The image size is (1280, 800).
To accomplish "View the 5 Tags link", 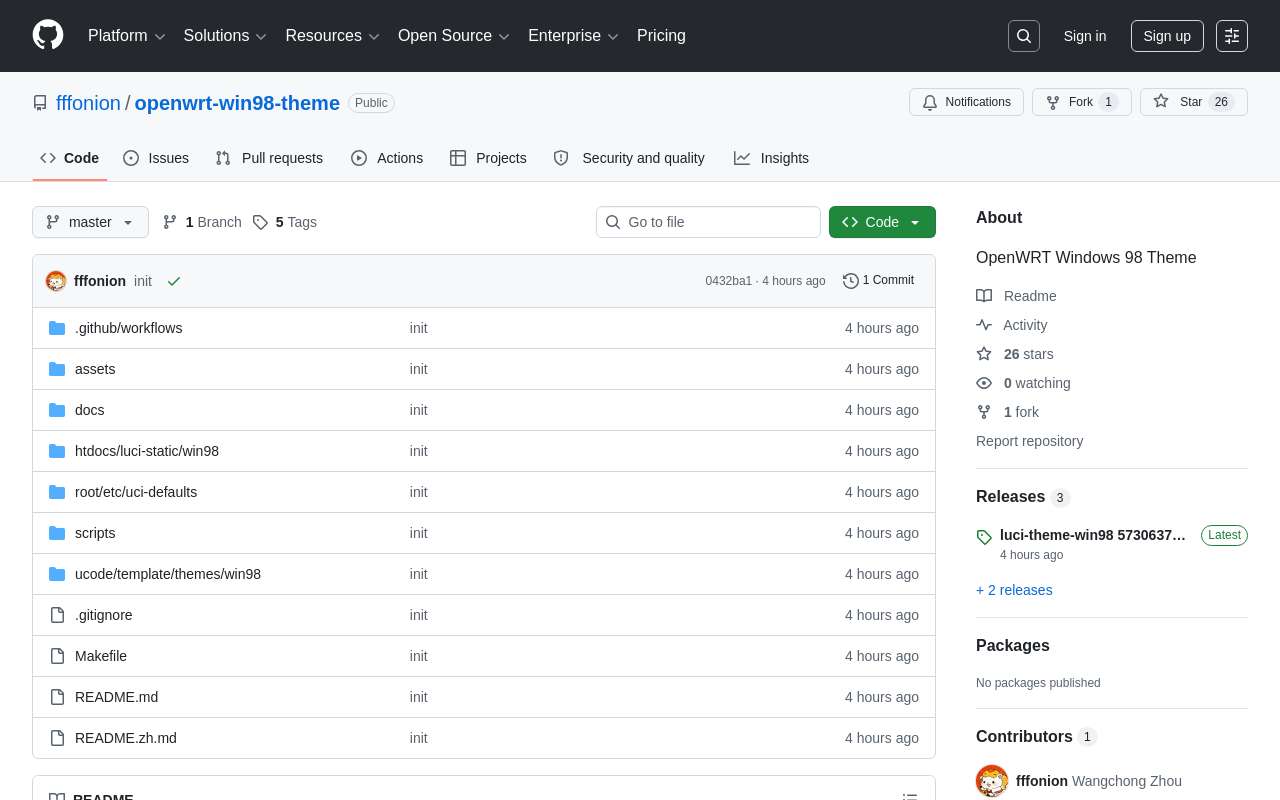I will click(285, 222).
